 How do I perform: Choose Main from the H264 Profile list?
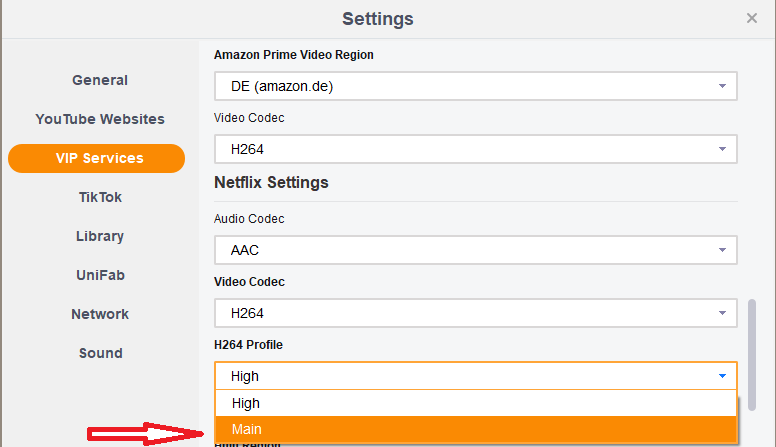coord(476,429)
